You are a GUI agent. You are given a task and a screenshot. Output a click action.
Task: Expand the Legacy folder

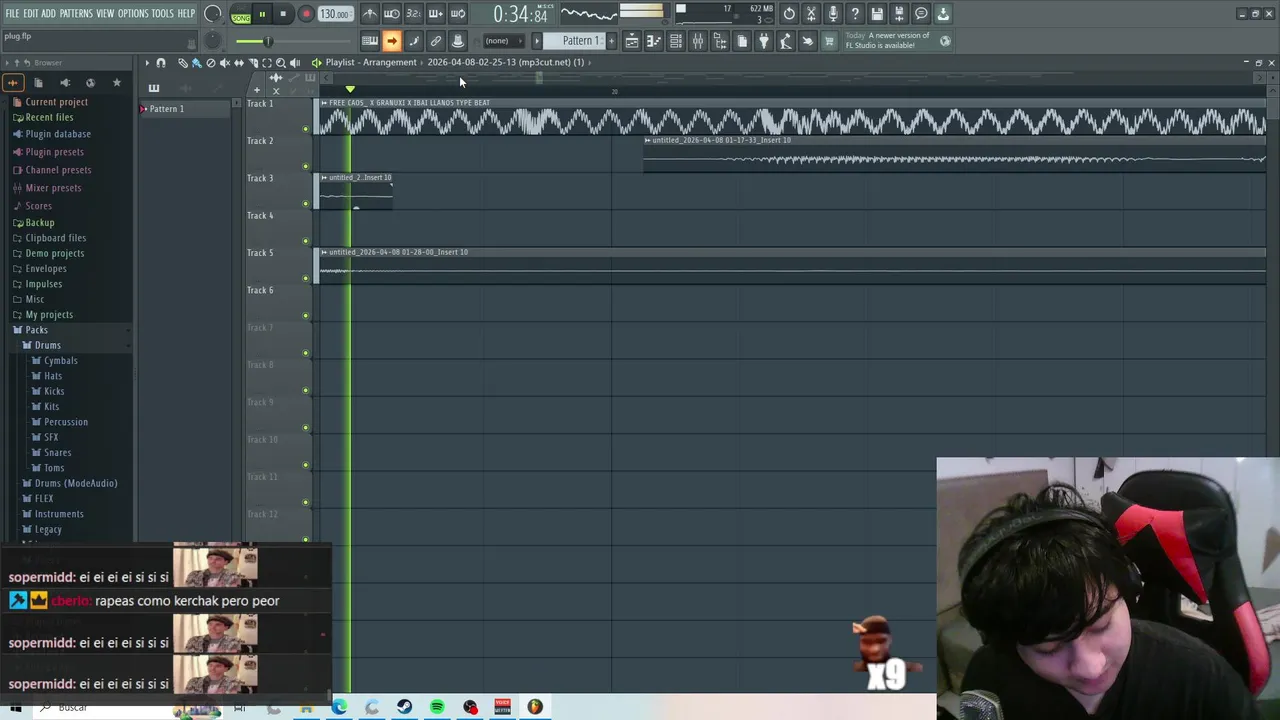(x=48, y=530)
